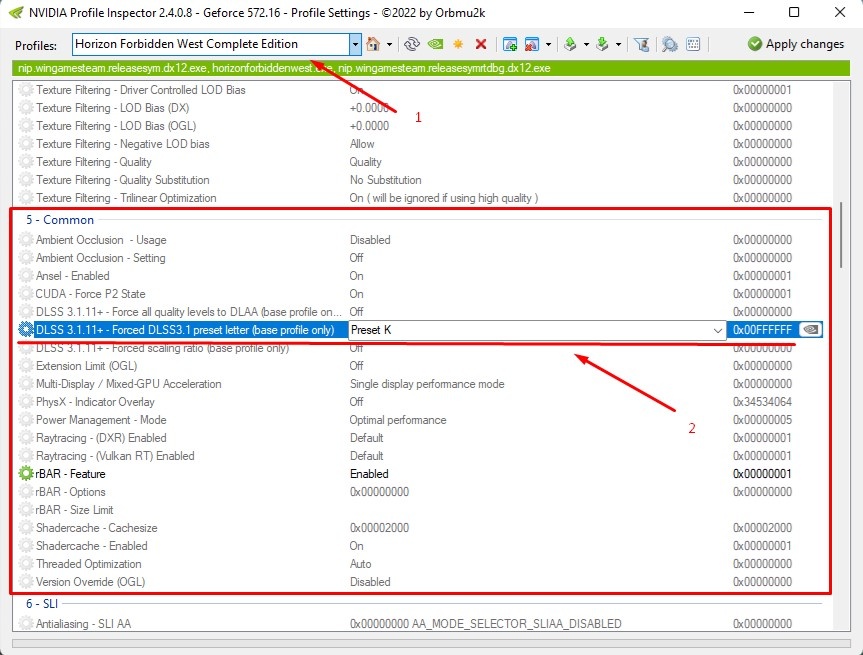The height and width of the screenshot is (655, 863).
Task: Remove application from profile icon
Action: click(x=532, y=44)
